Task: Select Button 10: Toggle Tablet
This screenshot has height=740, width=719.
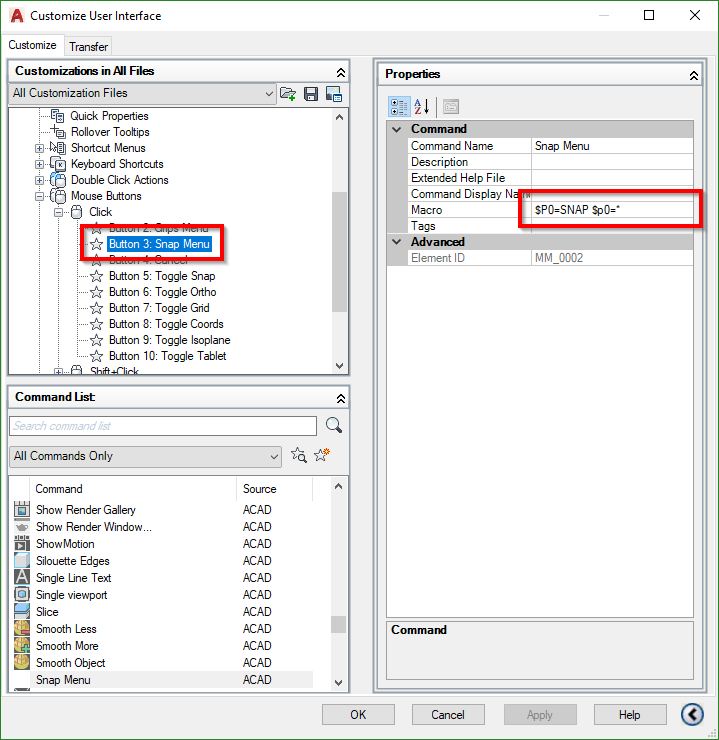Action: pyautogui.click(x=167, y=356)
